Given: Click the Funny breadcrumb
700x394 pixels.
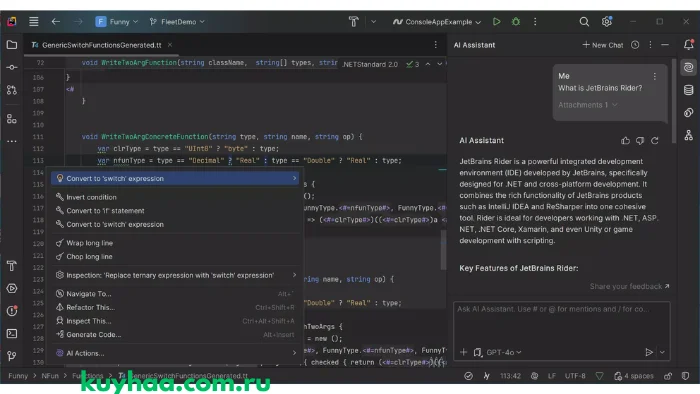Looking at the screenshot, I should [x=18, y=376].
